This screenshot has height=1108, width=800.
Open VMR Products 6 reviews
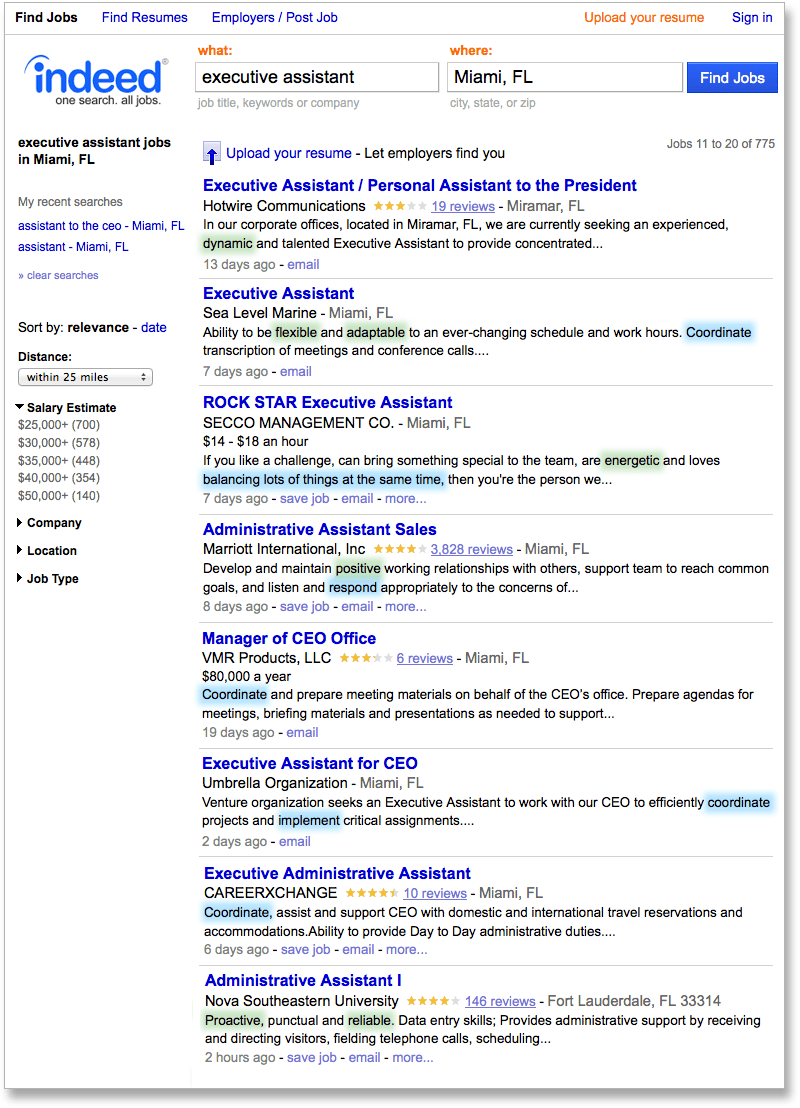pos(425,658)
